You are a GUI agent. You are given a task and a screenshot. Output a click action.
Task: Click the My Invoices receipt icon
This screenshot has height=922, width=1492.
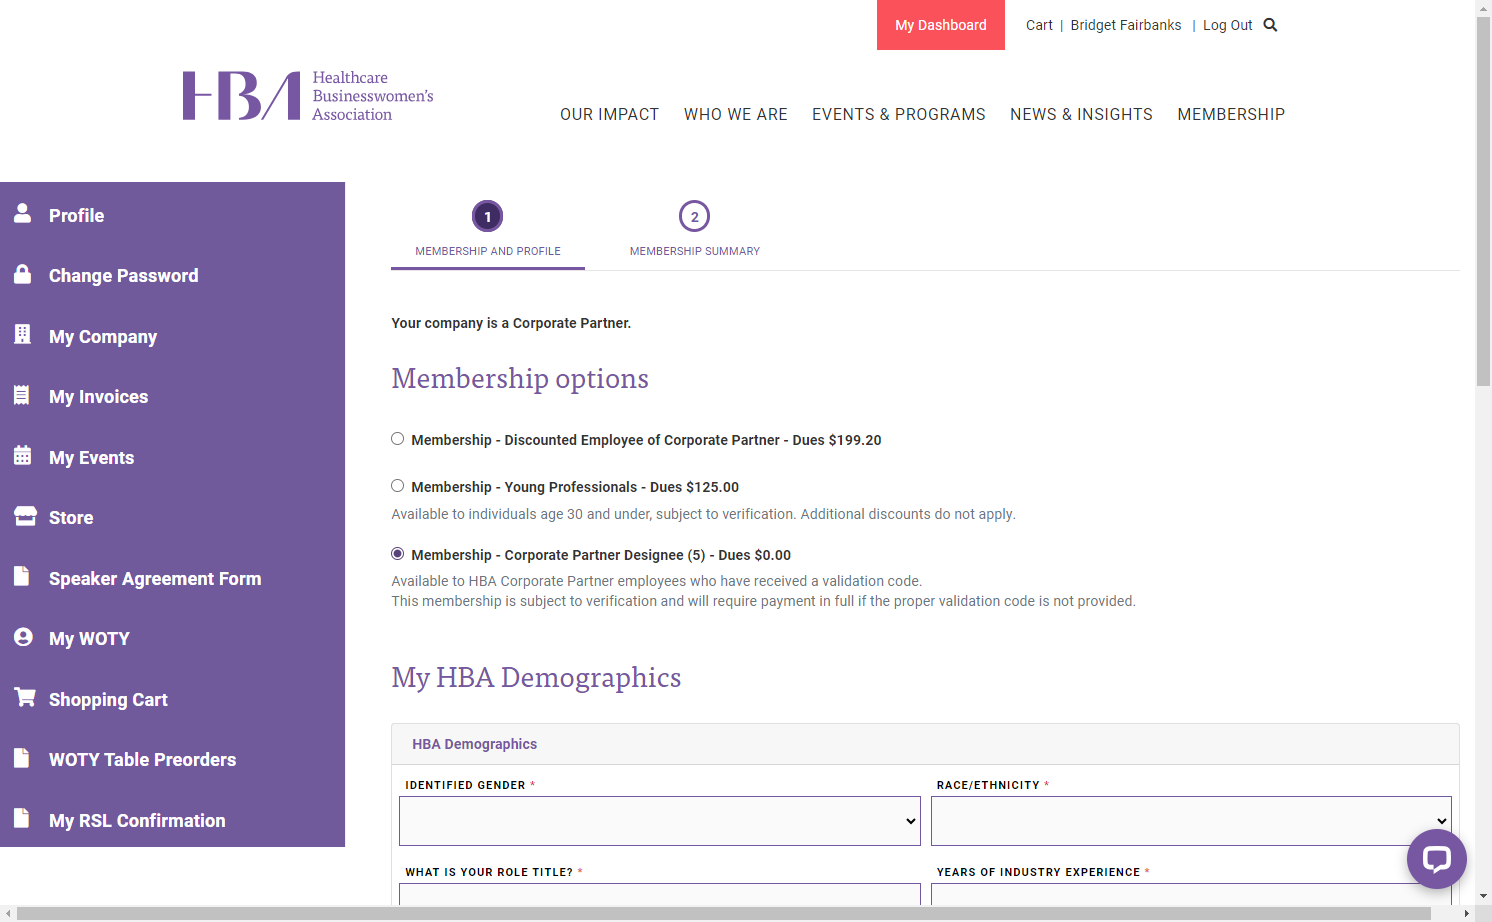pos(22,394)
